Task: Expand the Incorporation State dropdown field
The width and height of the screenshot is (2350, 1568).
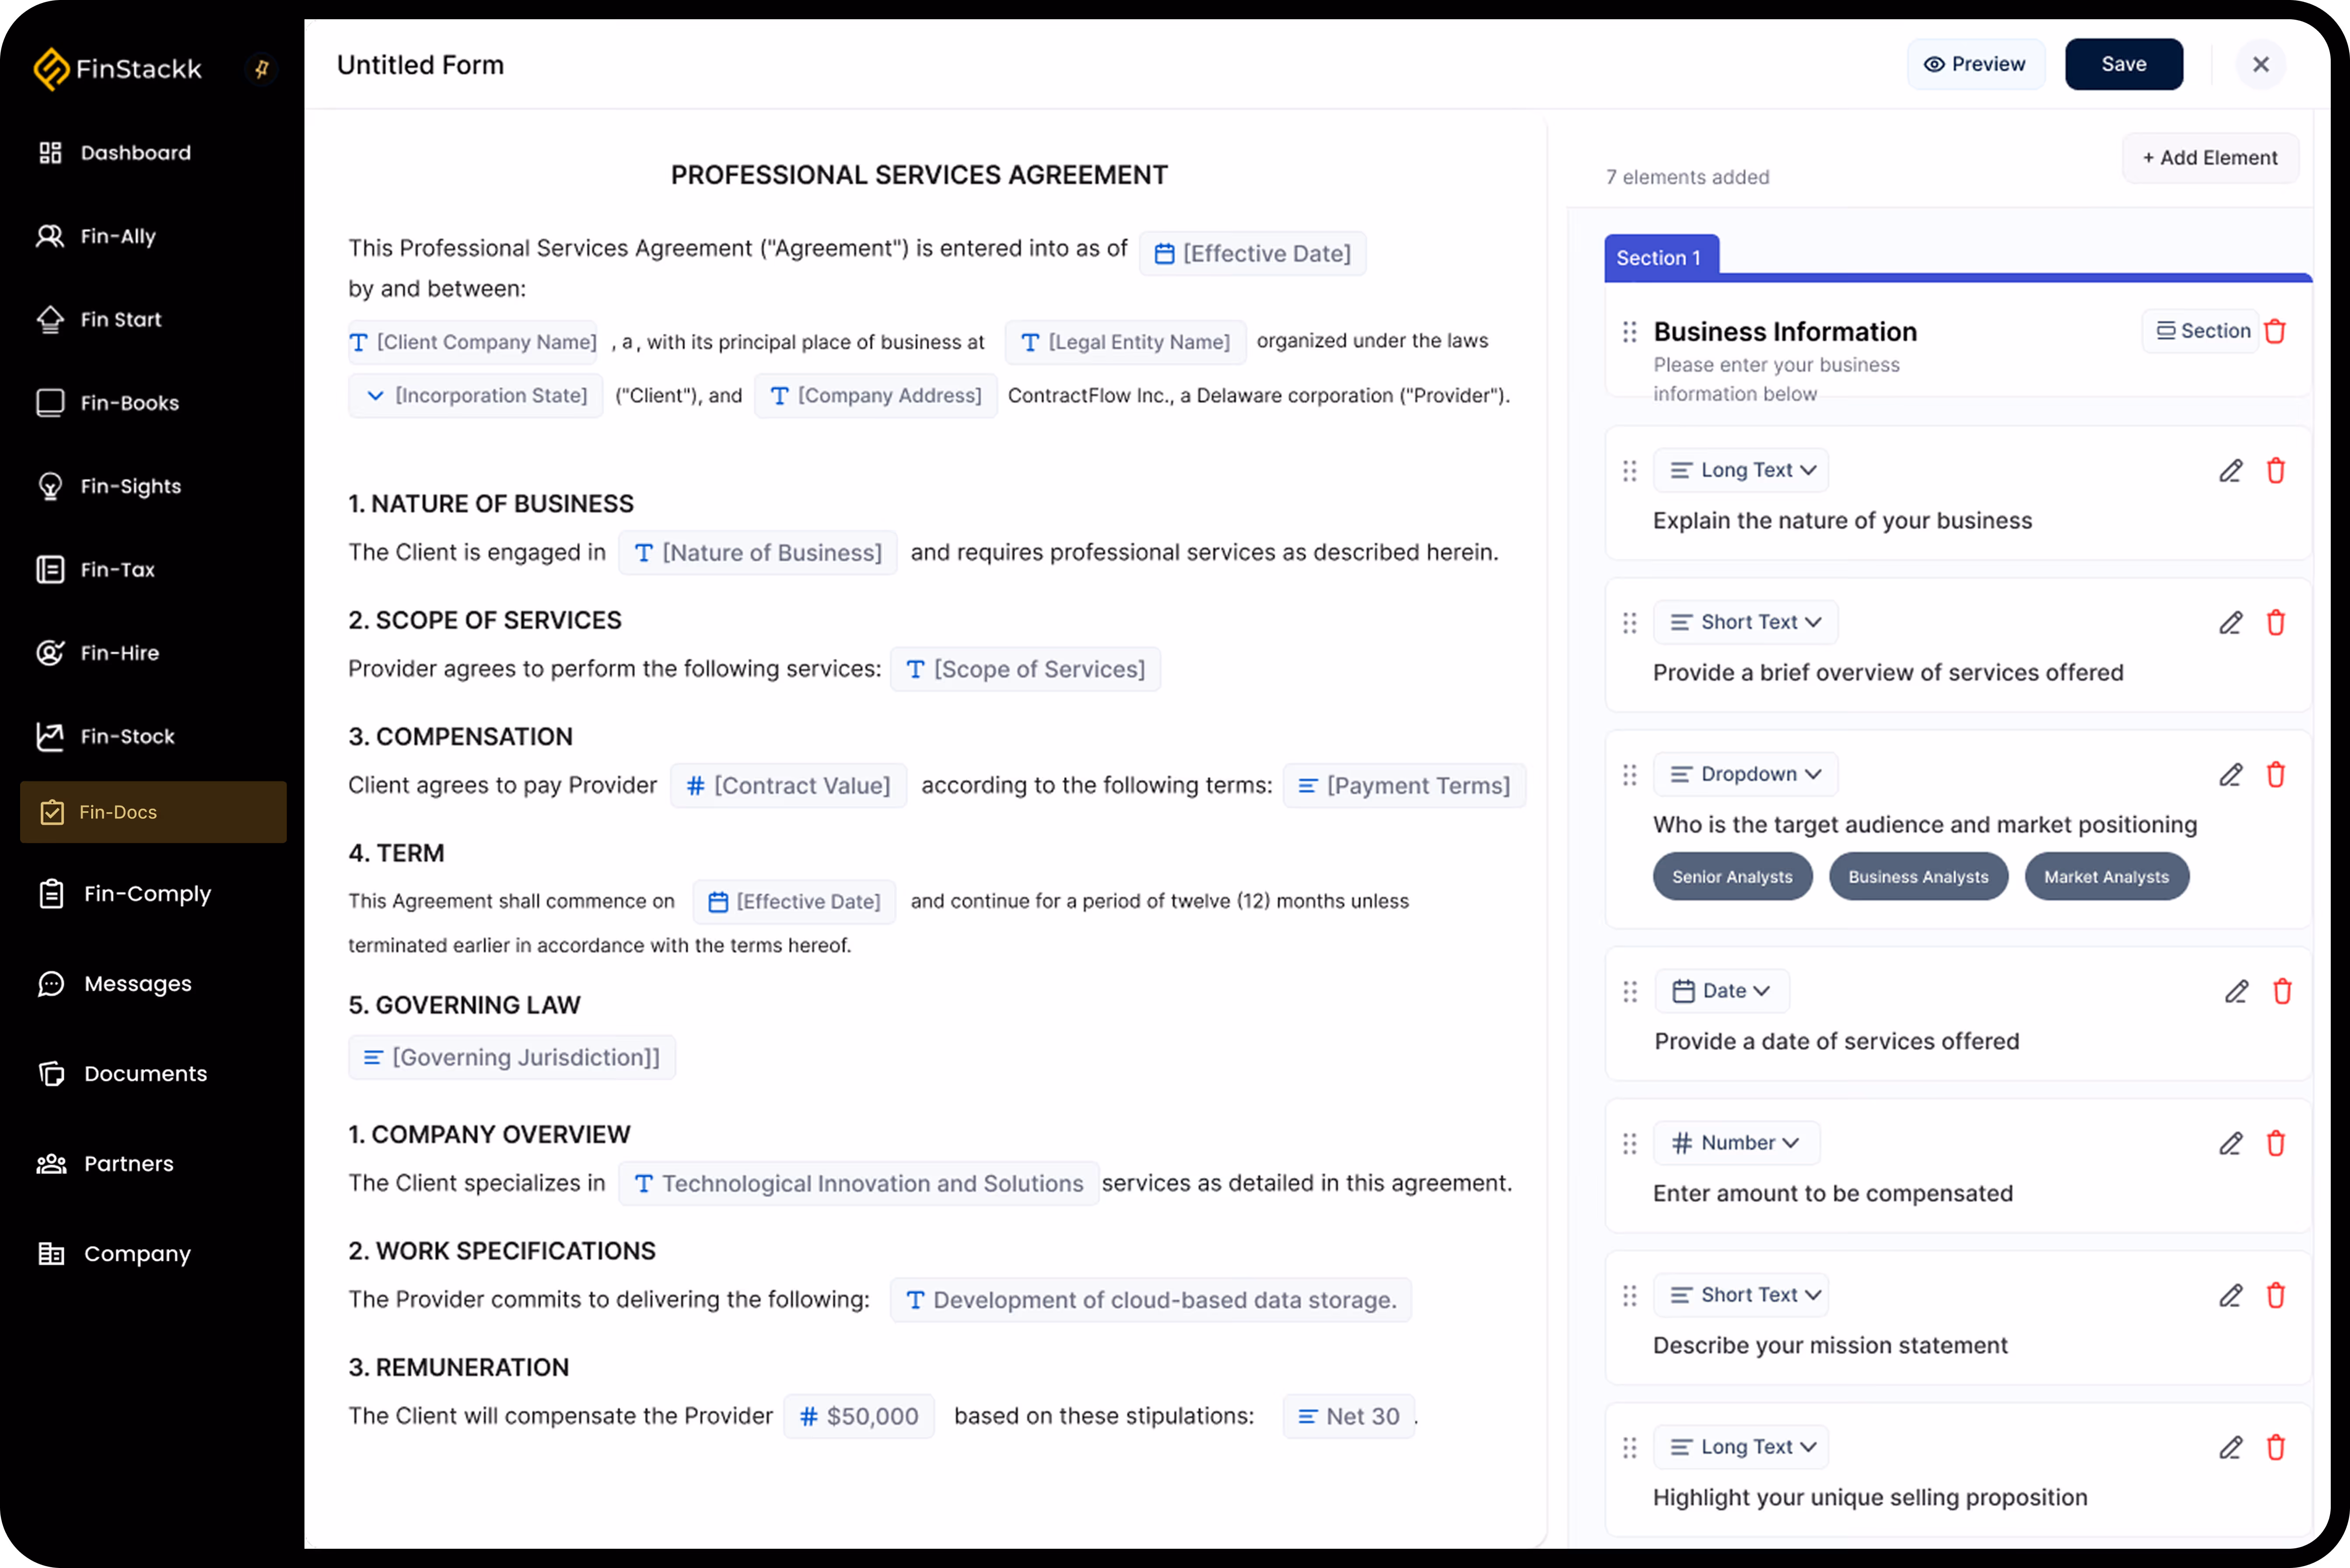Action: tap(476, 396)
